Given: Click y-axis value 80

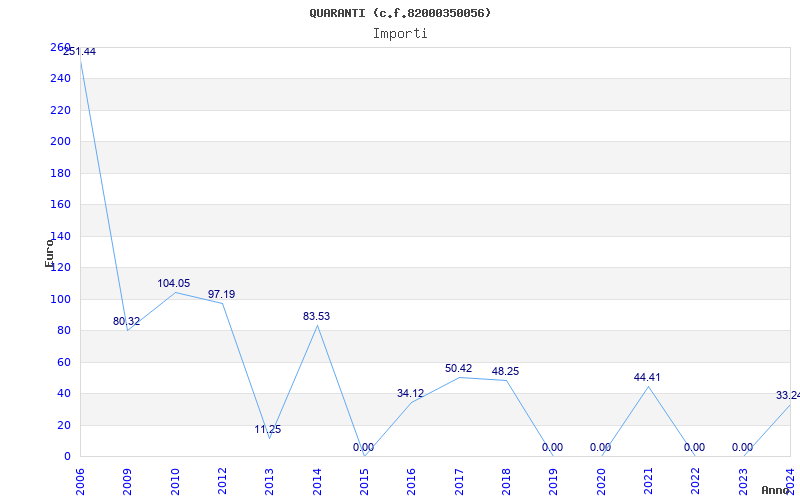Looking at the screenshot, I should point(63,331).
